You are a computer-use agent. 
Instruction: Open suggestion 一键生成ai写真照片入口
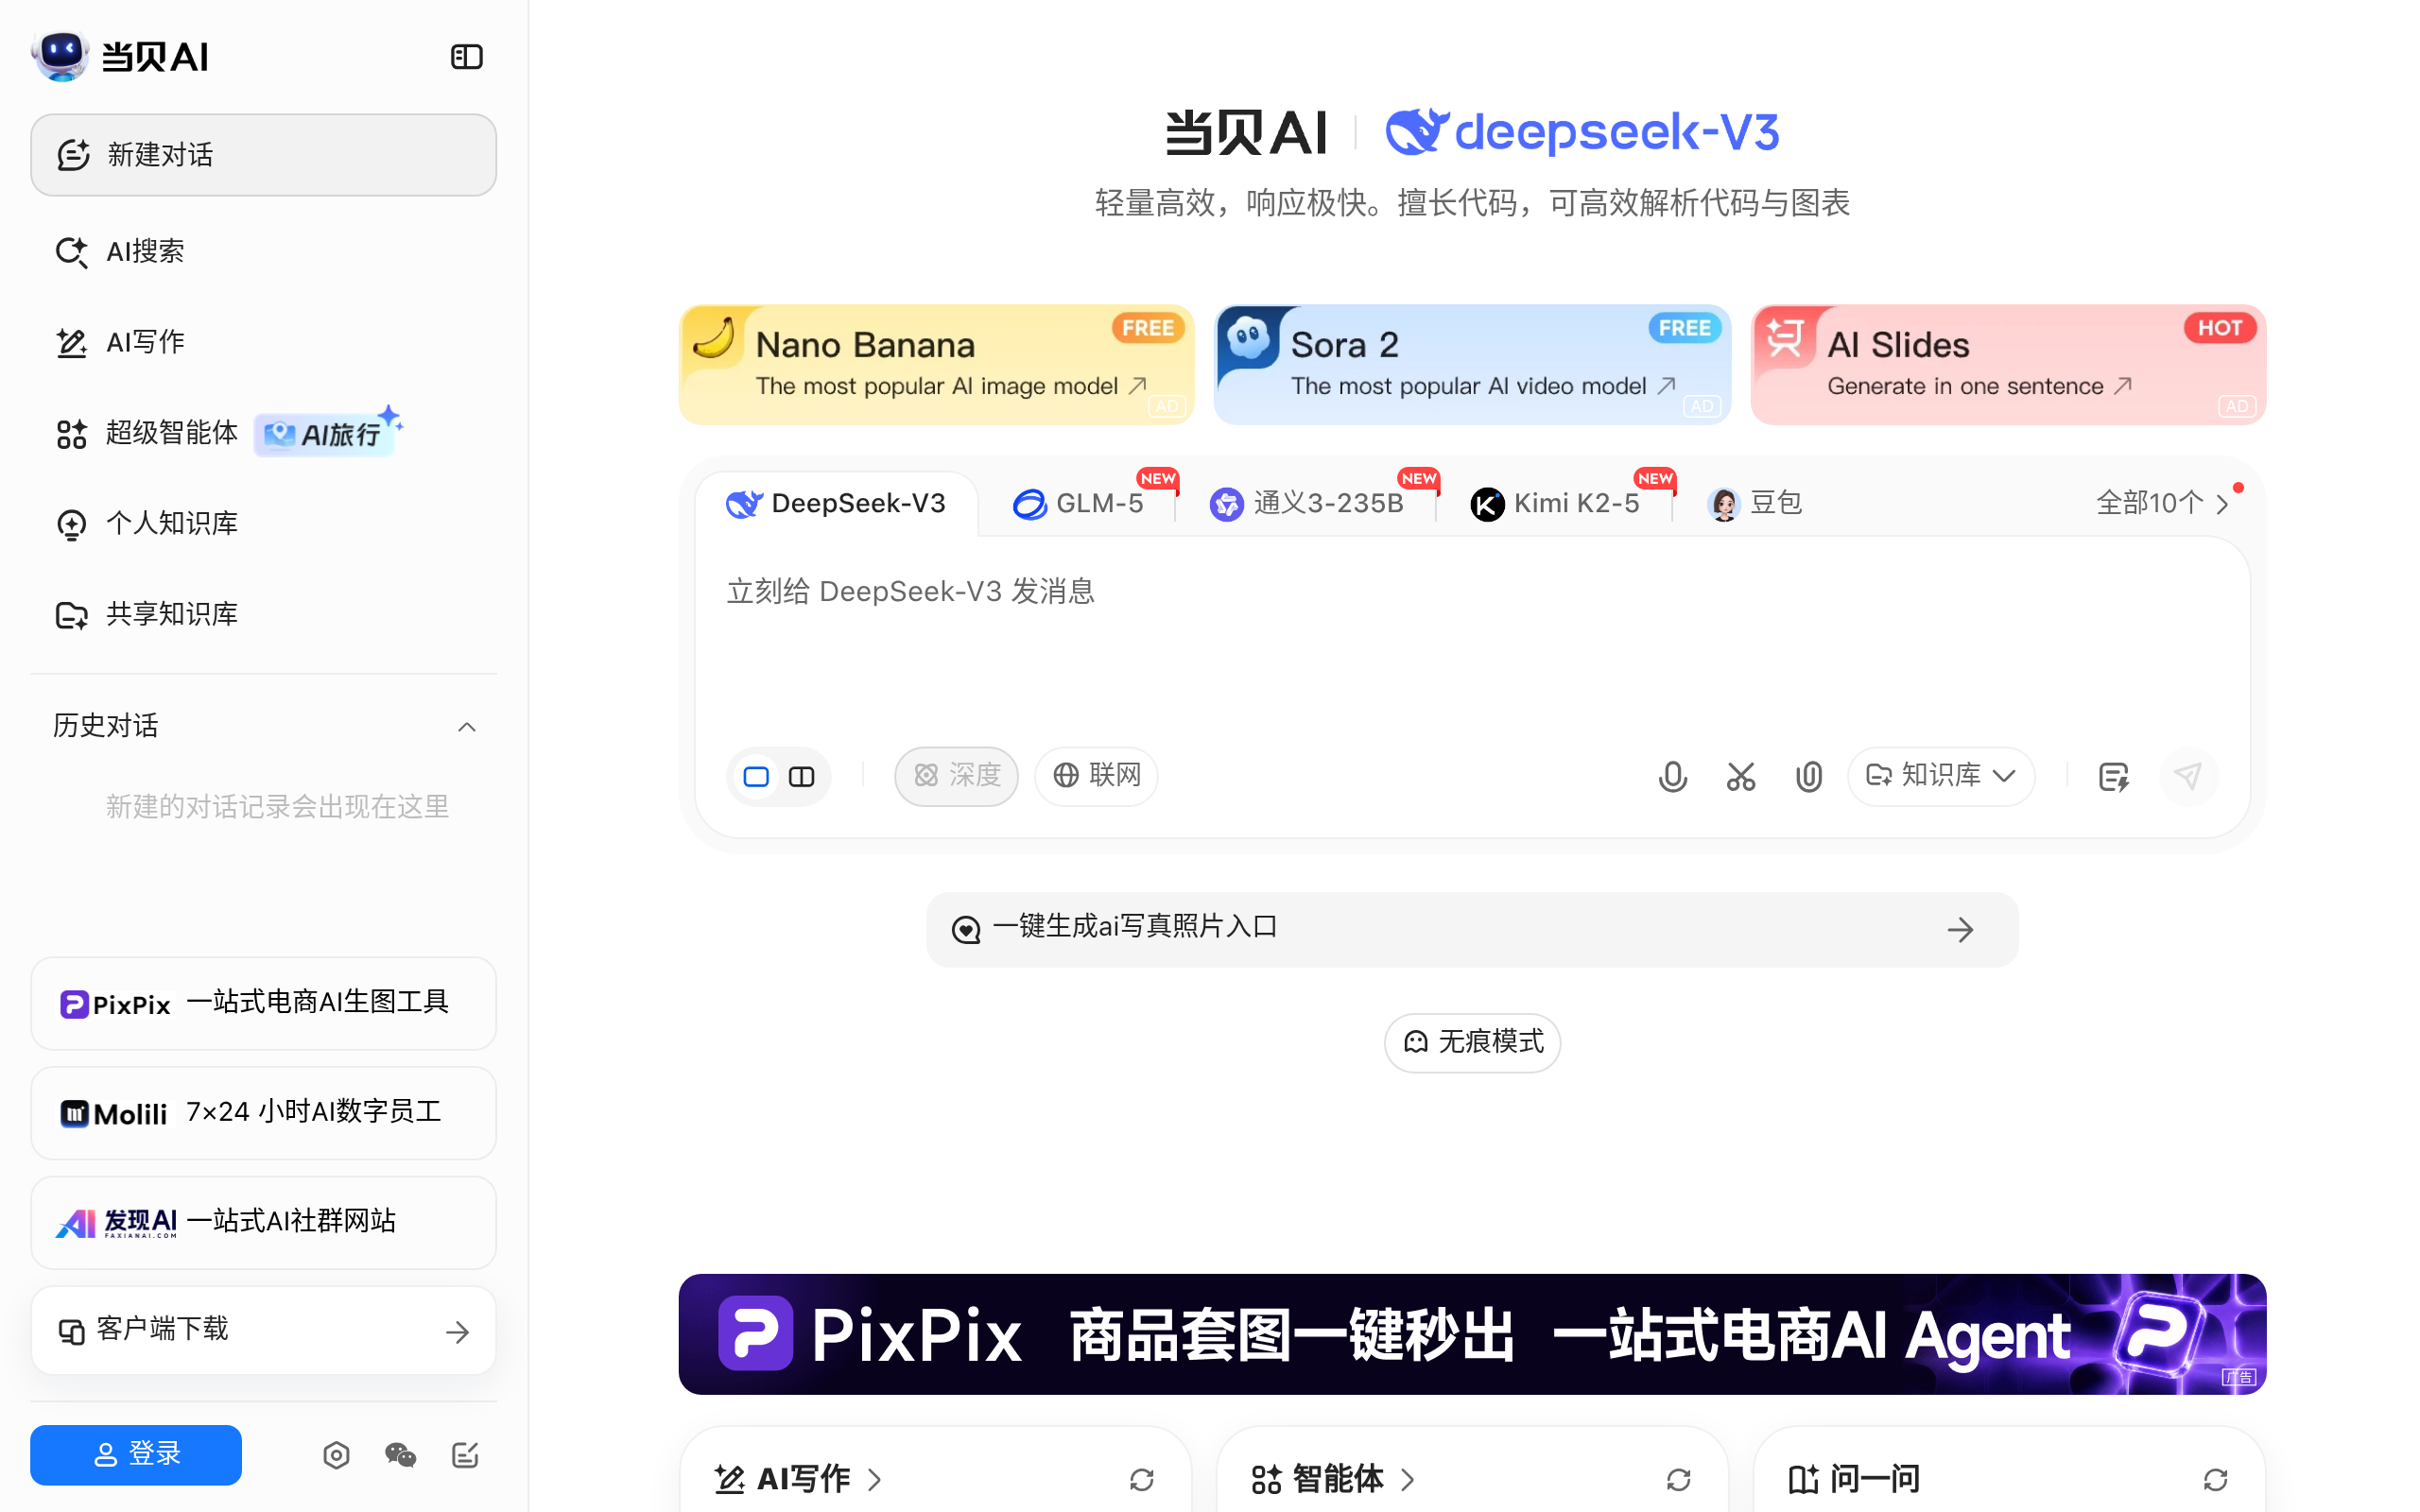(x=1472, y=929)
